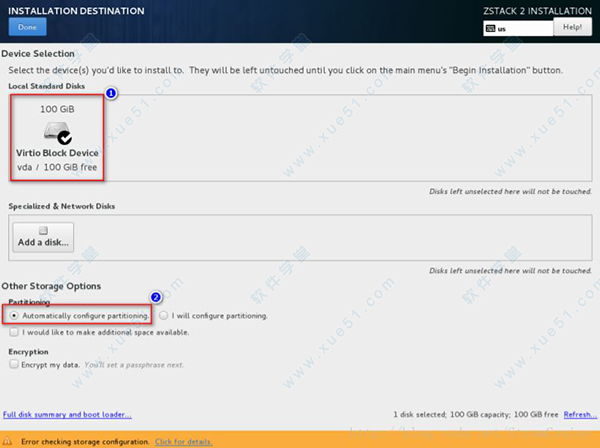Click the blue number 2 annotation badge
The width and height of the screenshot is (600, 448).
coord(156,297)
